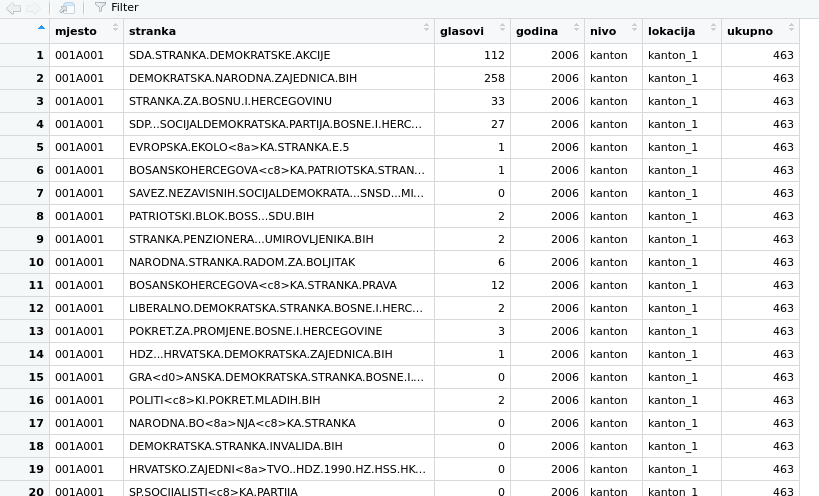Sort by the stranka column arrows
This screenshot has width=819, height=496.
point(426,28)
